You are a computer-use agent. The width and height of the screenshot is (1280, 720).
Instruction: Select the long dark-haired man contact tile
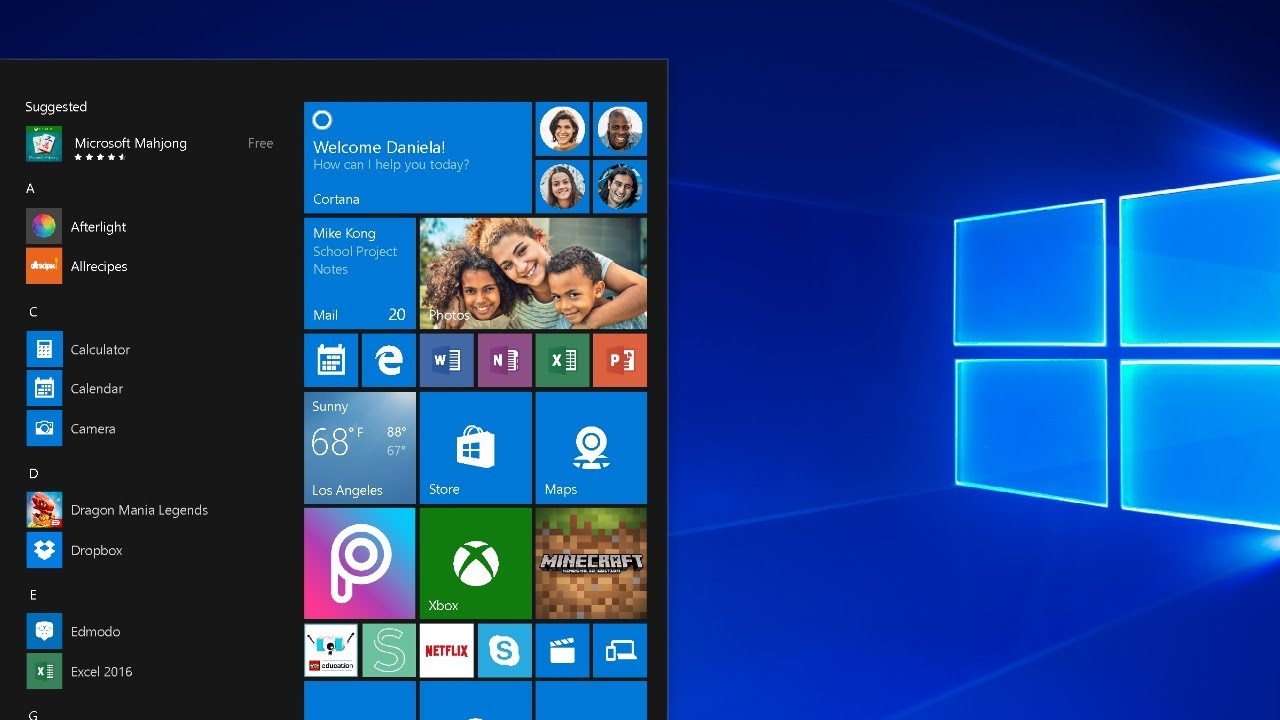[620, 186]
